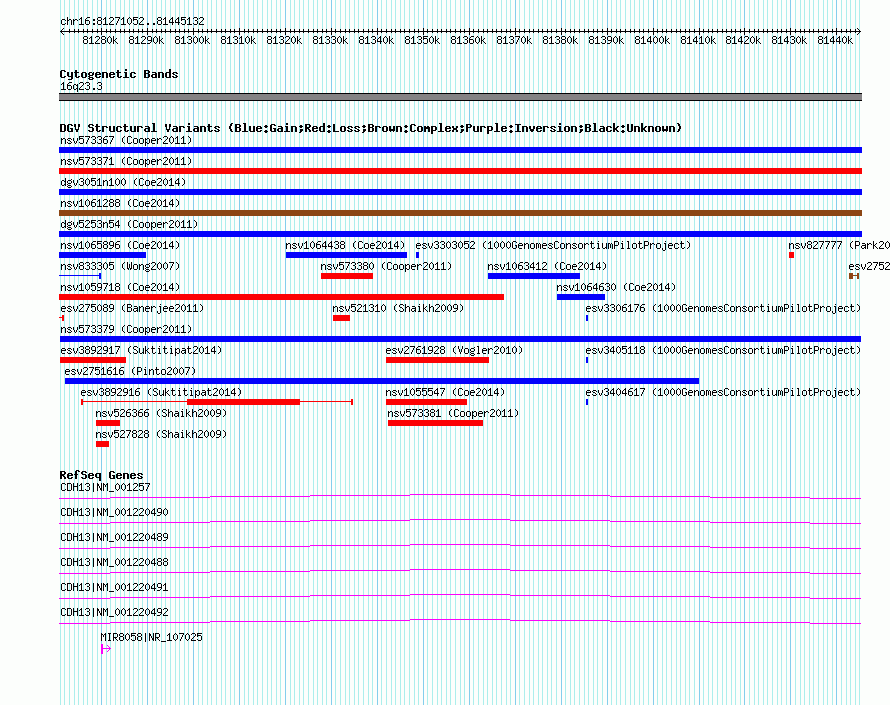Screen dimensions: 890x705
Task: Open CDH13|NM_001220489 transcript
Action: coord(114,537)
